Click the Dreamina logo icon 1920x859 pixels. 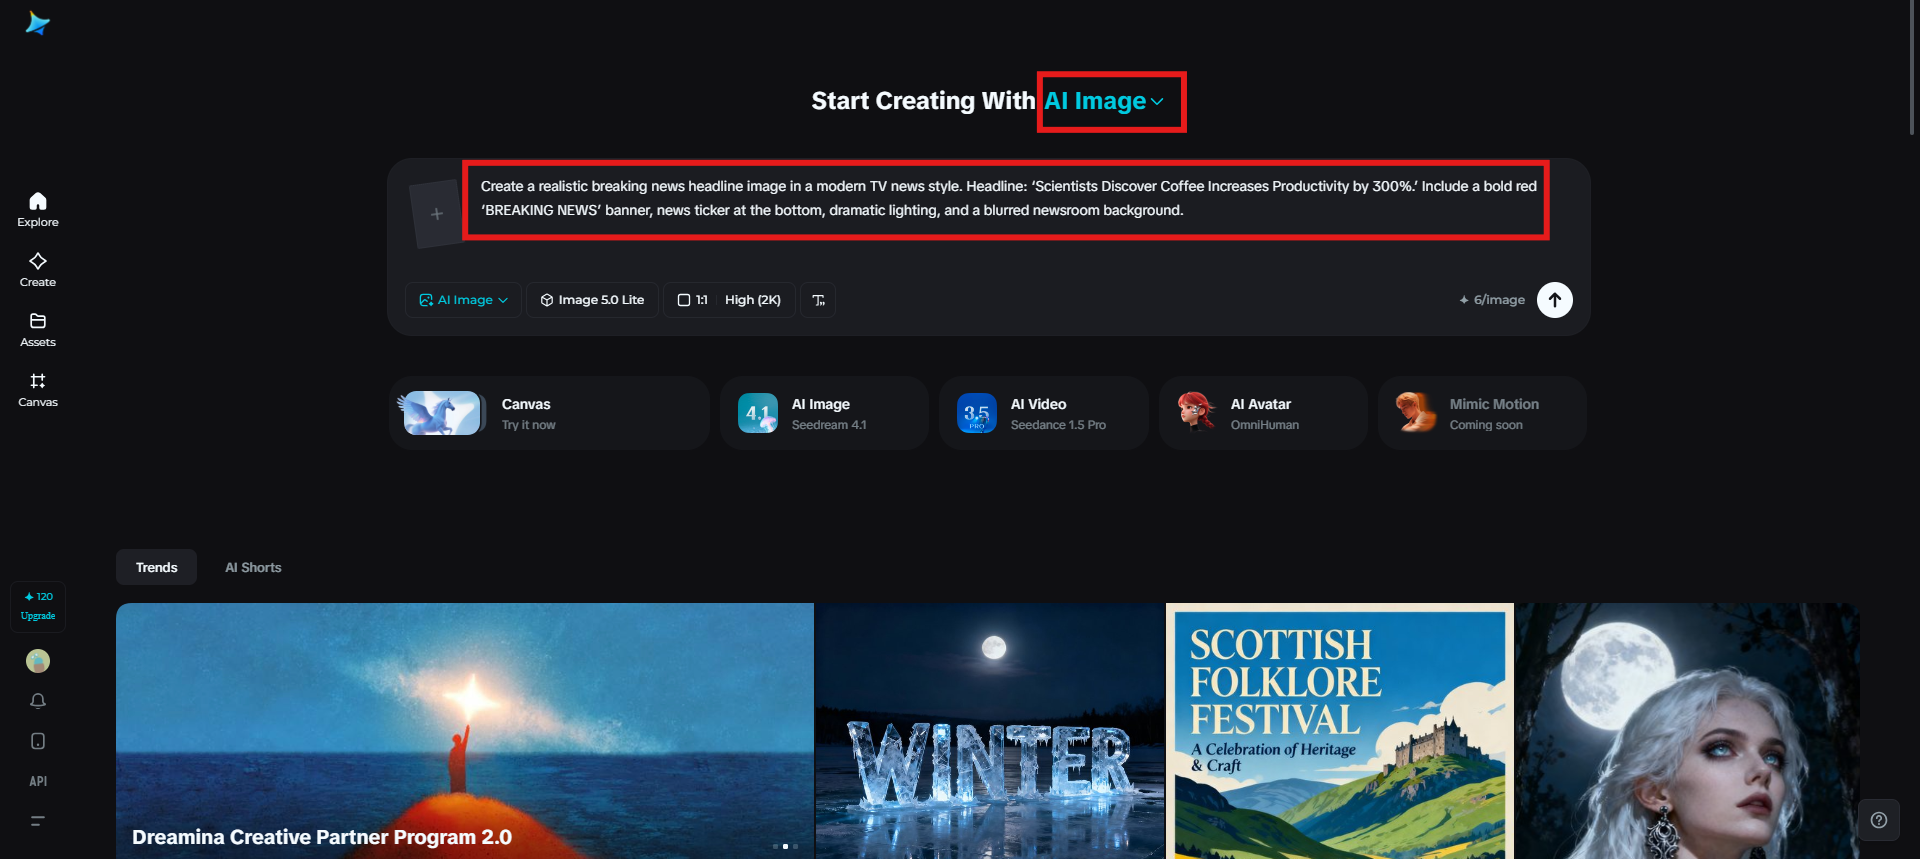(x=38, y=23)
